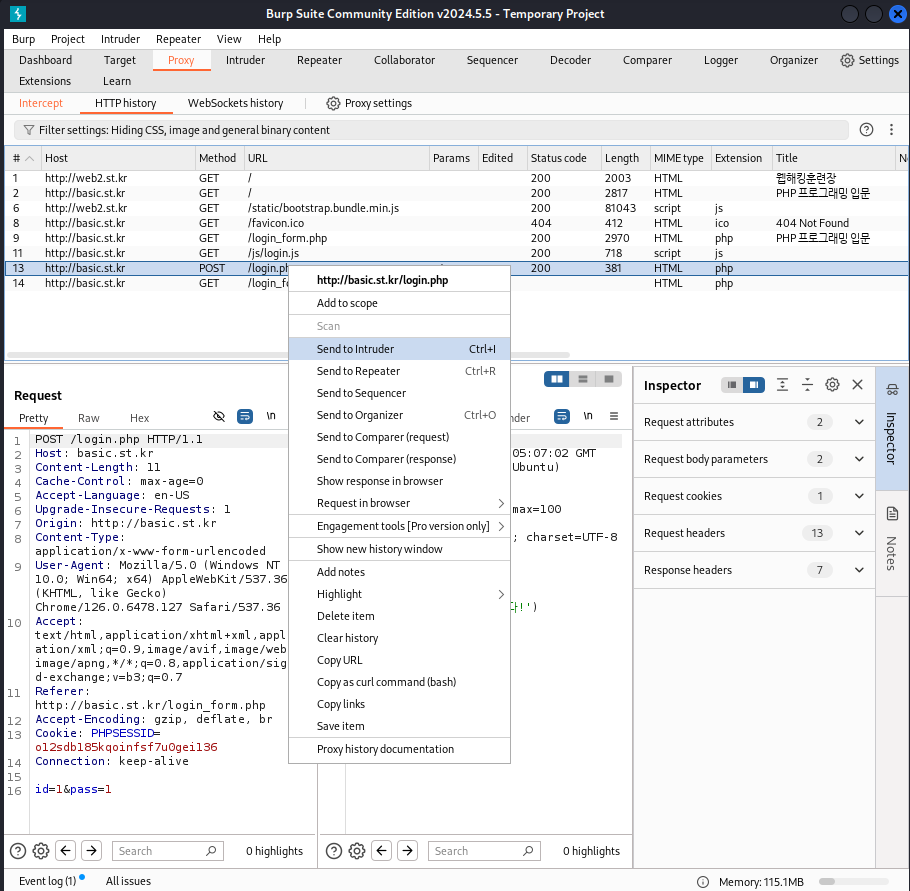Click the memory usage progress bar
Screen dimensions: 910x891
coord(853,882)
